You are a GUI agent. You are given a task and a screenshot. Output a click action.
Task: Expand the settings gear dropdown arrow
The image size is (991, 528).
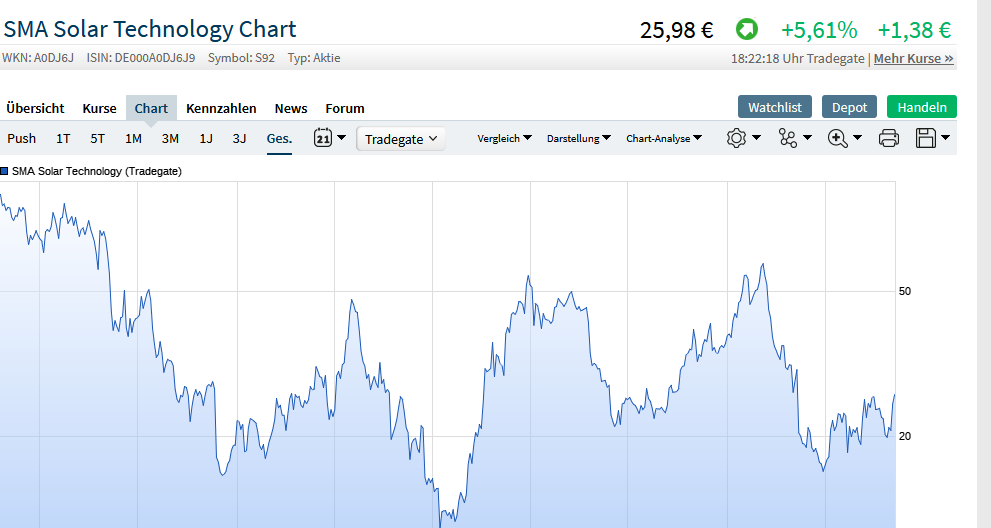[x=757, y=137]
